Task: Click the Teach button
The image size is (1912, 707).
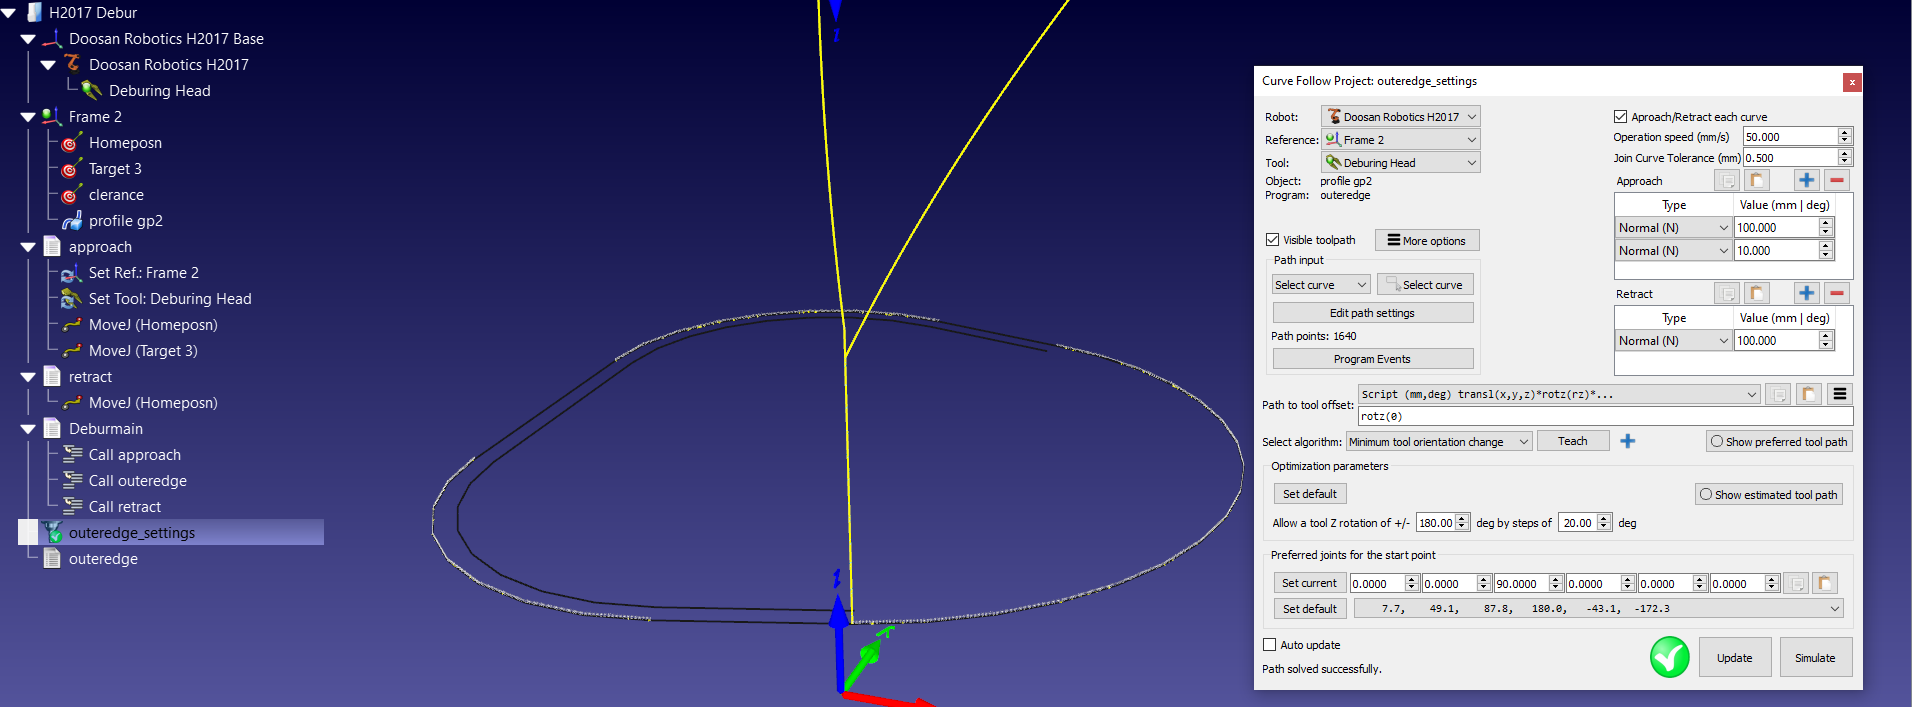Action: tap(1573, 441)
